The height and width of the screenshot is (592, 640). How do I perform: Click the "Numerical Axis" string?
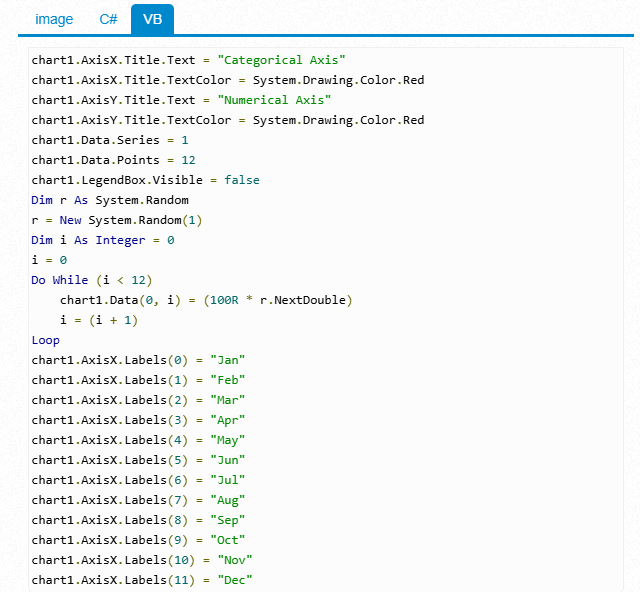point(274,100)
